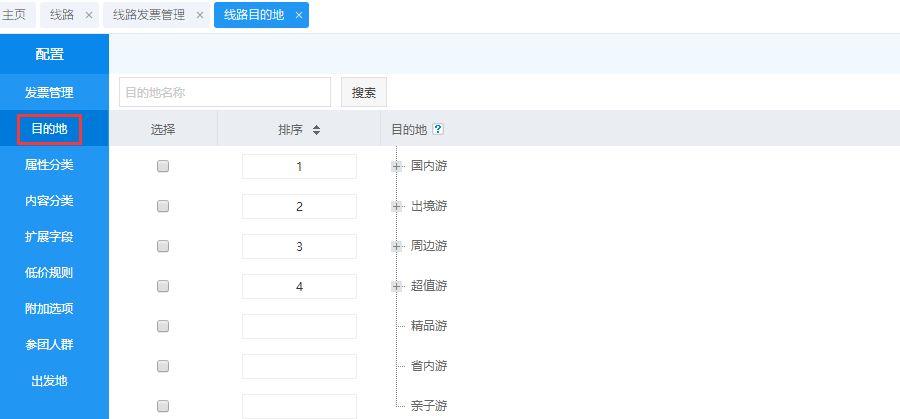Image resolution: width=900 pixels, height=419 pixels.
Task: Expand the 周边游 tree node
Action: click(397, 246)
